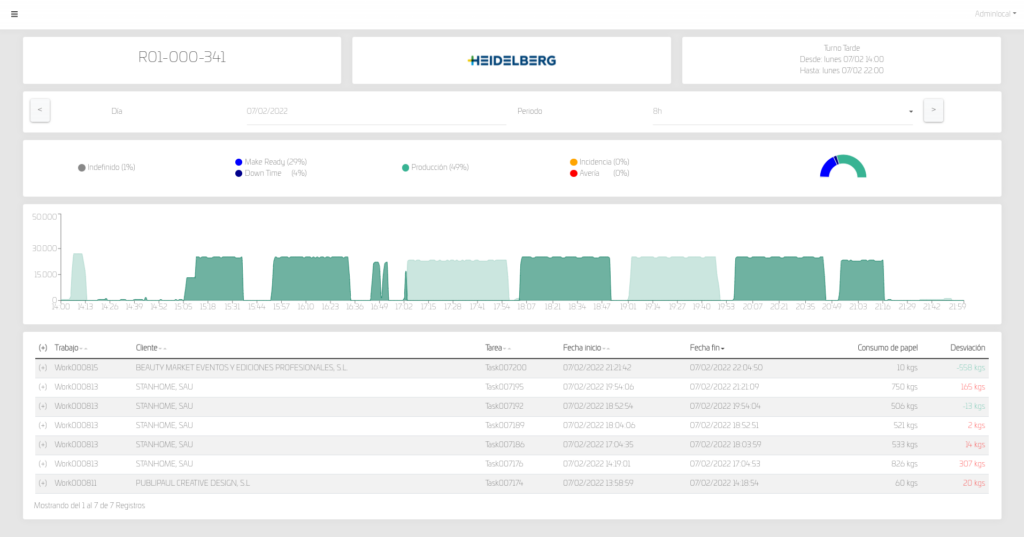Sort by Cliente column

coord(151,348)
